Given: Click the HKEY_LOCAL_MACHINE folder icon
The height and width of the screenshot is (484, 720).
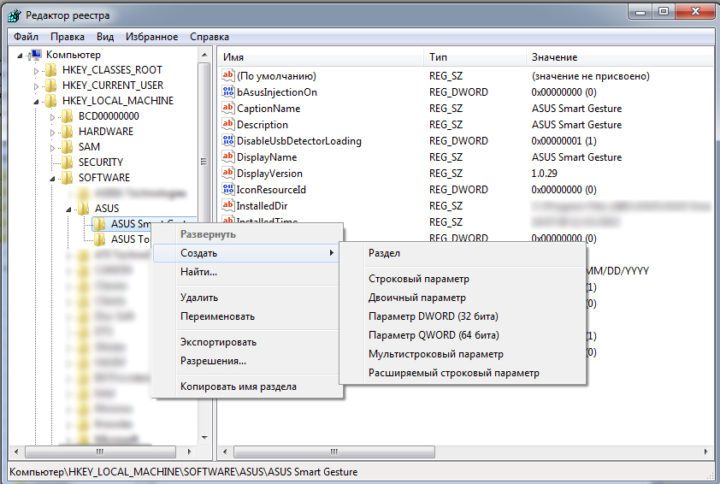Looking at the screenshot, I should (x=51, y=101).
